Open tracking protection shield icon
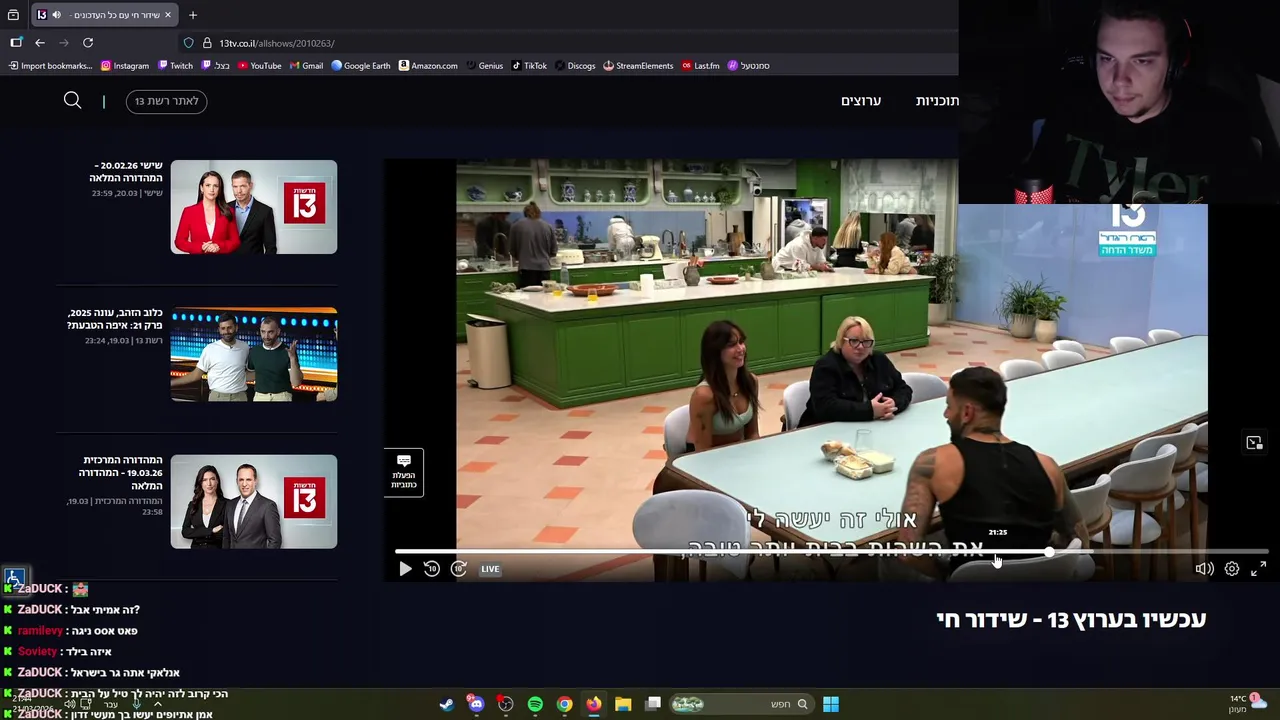This screenshot has height=720, width=1280. 188,43
